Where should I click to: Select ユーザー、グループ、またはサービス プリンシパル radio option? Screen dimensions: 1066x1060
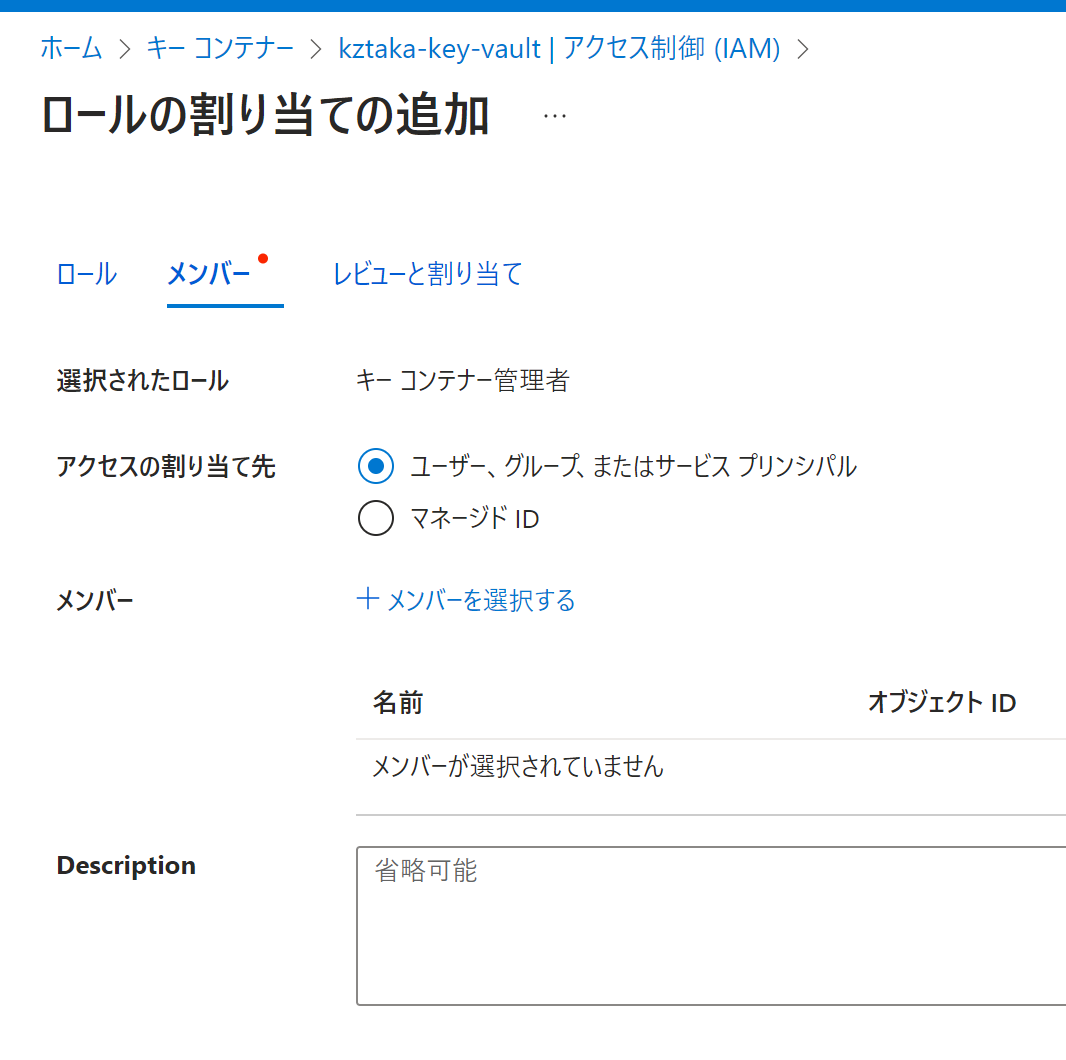(x=375, y=466)
